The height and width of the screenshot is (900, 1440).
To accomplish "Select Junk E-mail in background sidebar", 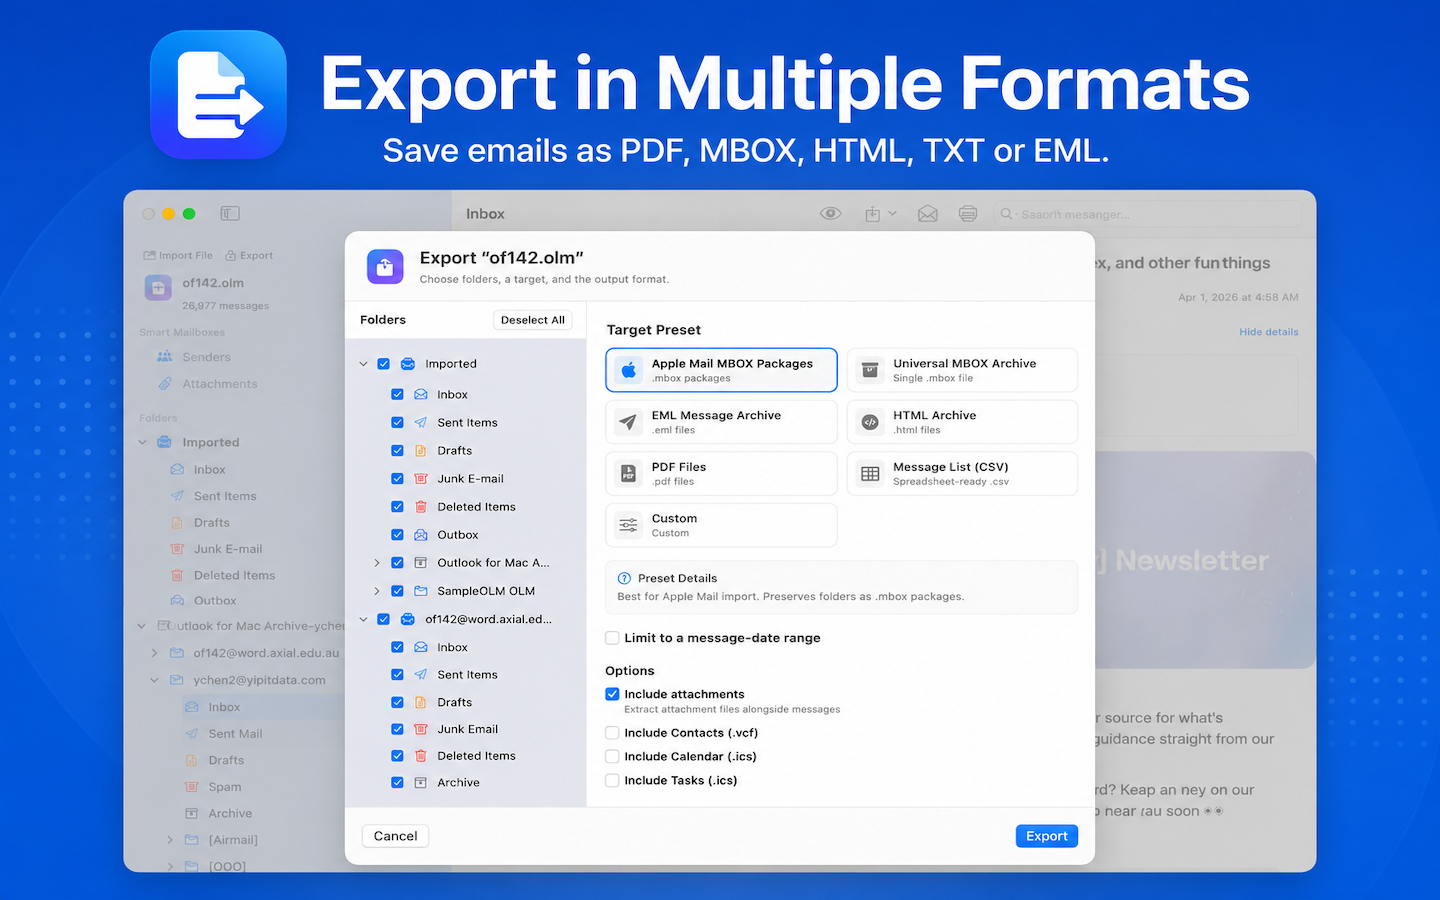I will [x=228, y=549].
